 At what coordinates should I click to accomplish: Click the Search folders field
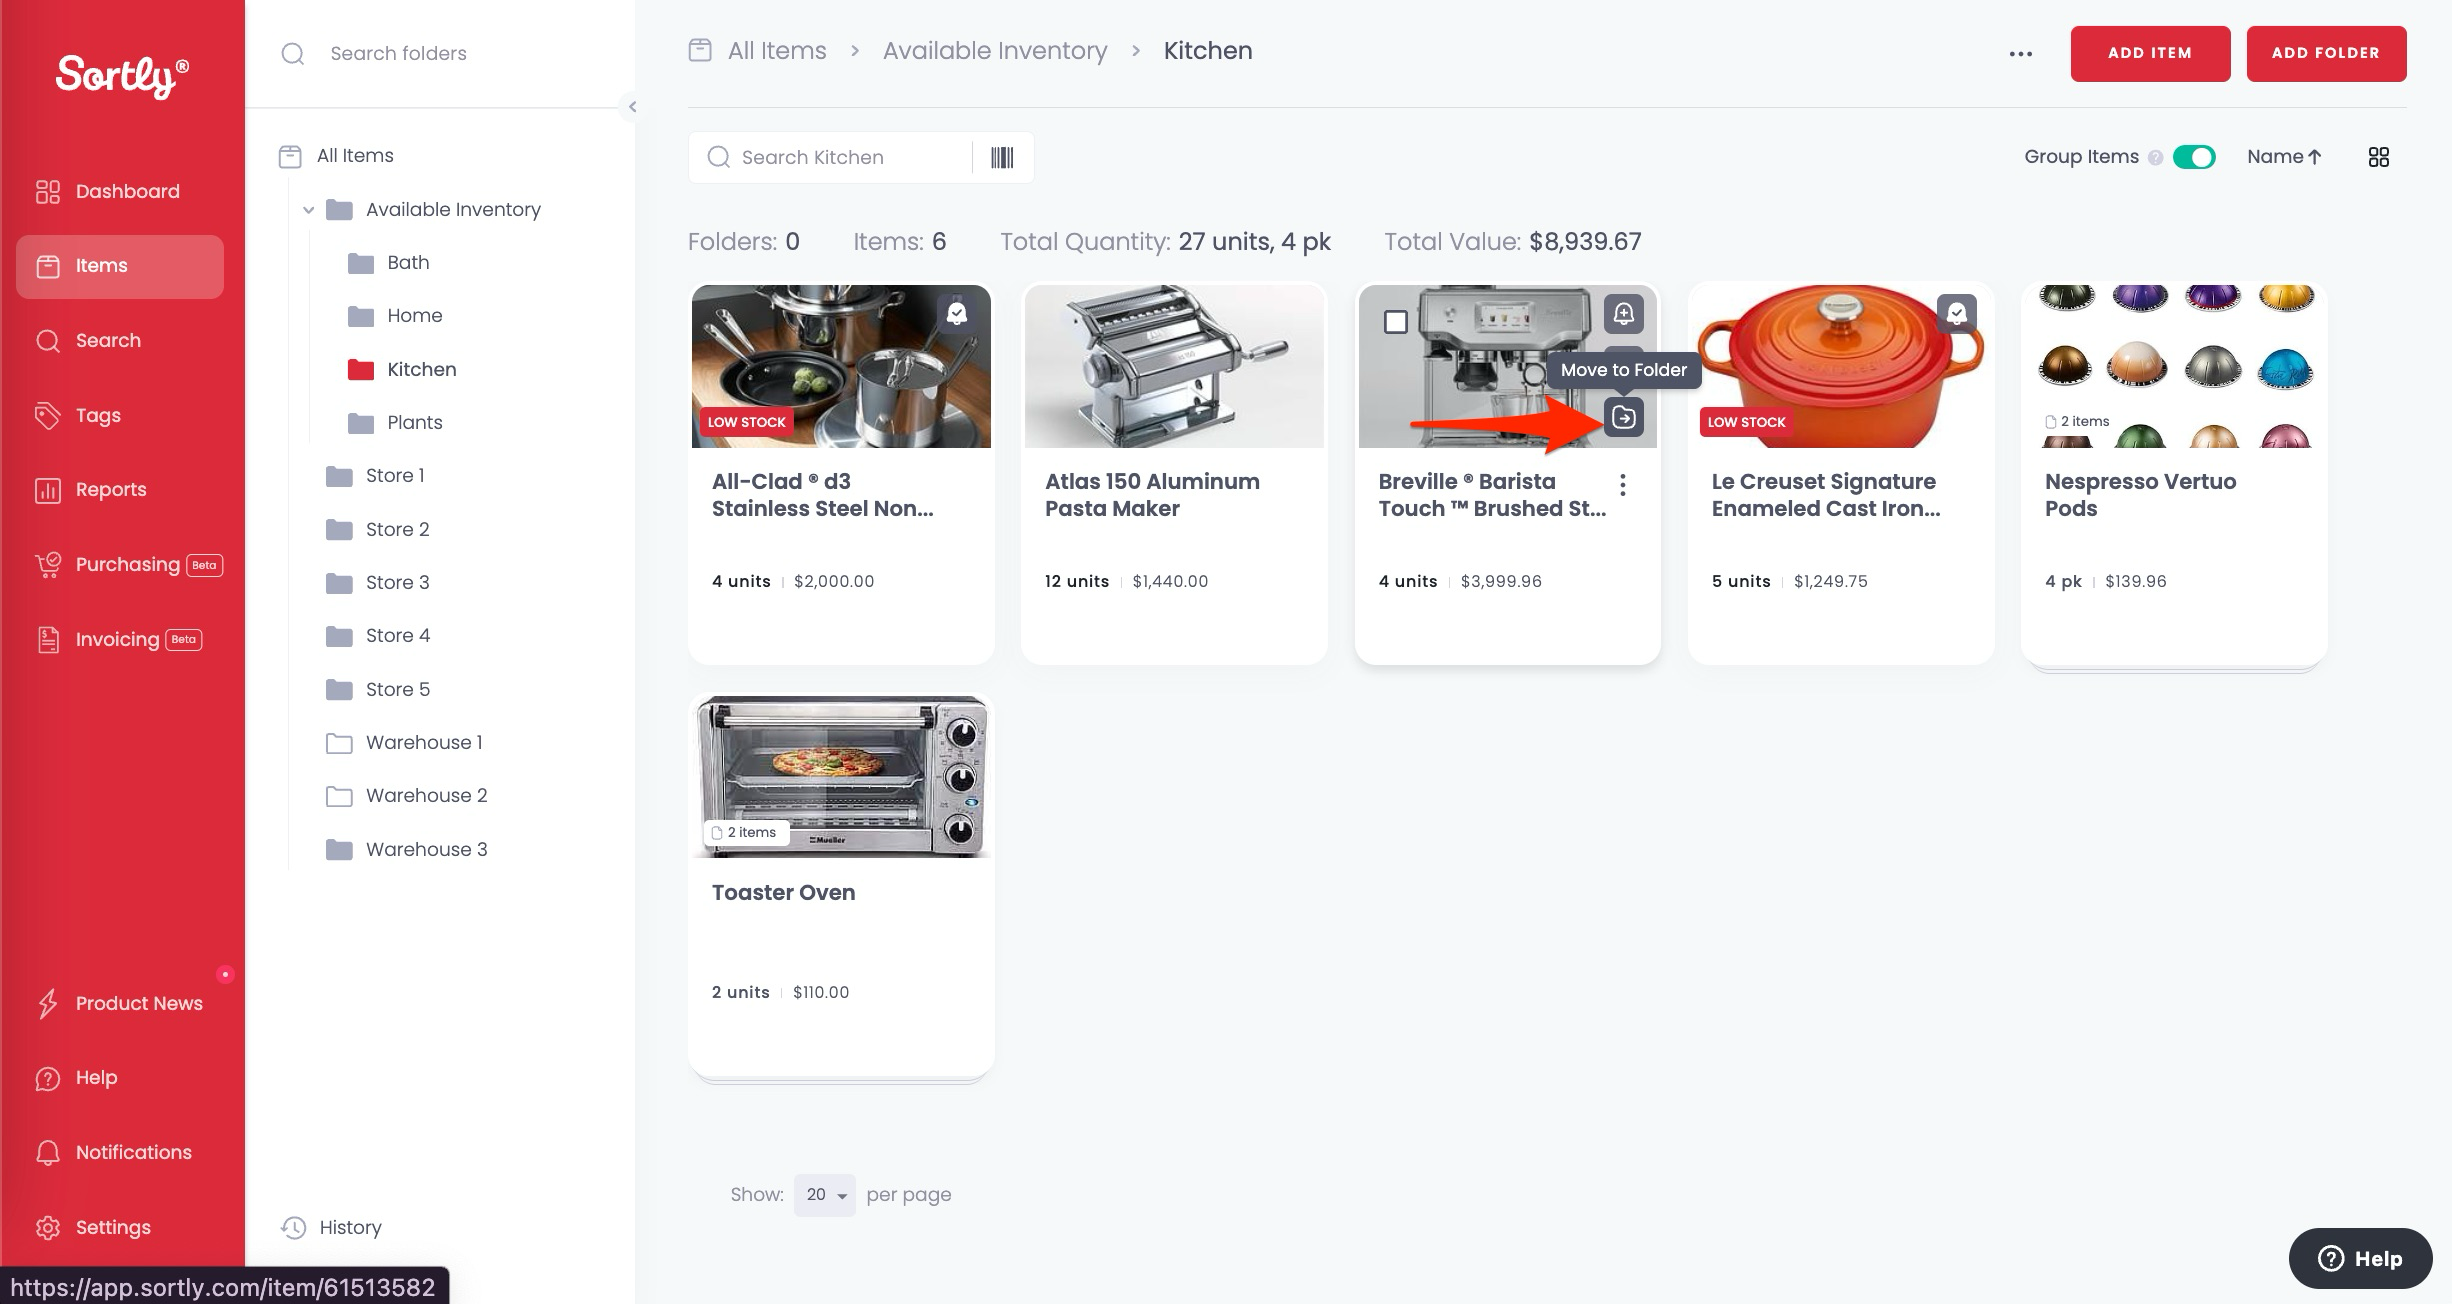pyautogui.click(x=440, y=53)
